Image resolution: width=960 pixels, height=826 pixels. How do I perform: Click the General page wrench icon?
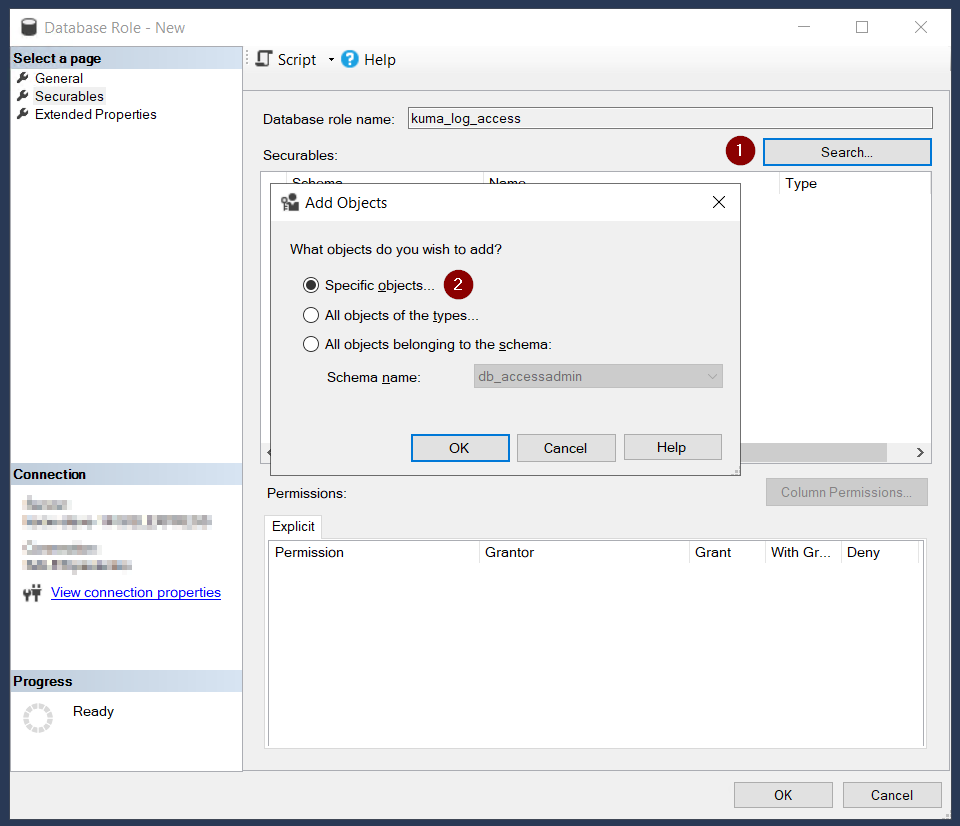23,78
